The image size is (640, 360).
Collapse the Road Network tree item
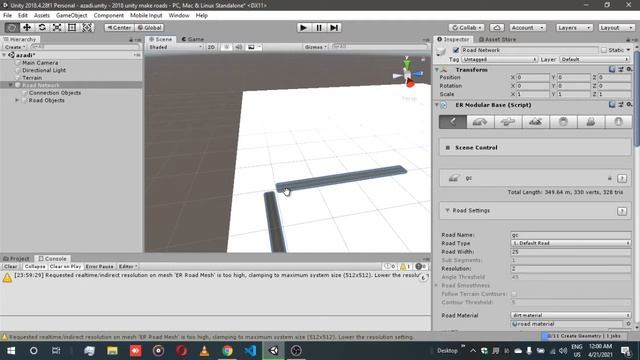11,85
